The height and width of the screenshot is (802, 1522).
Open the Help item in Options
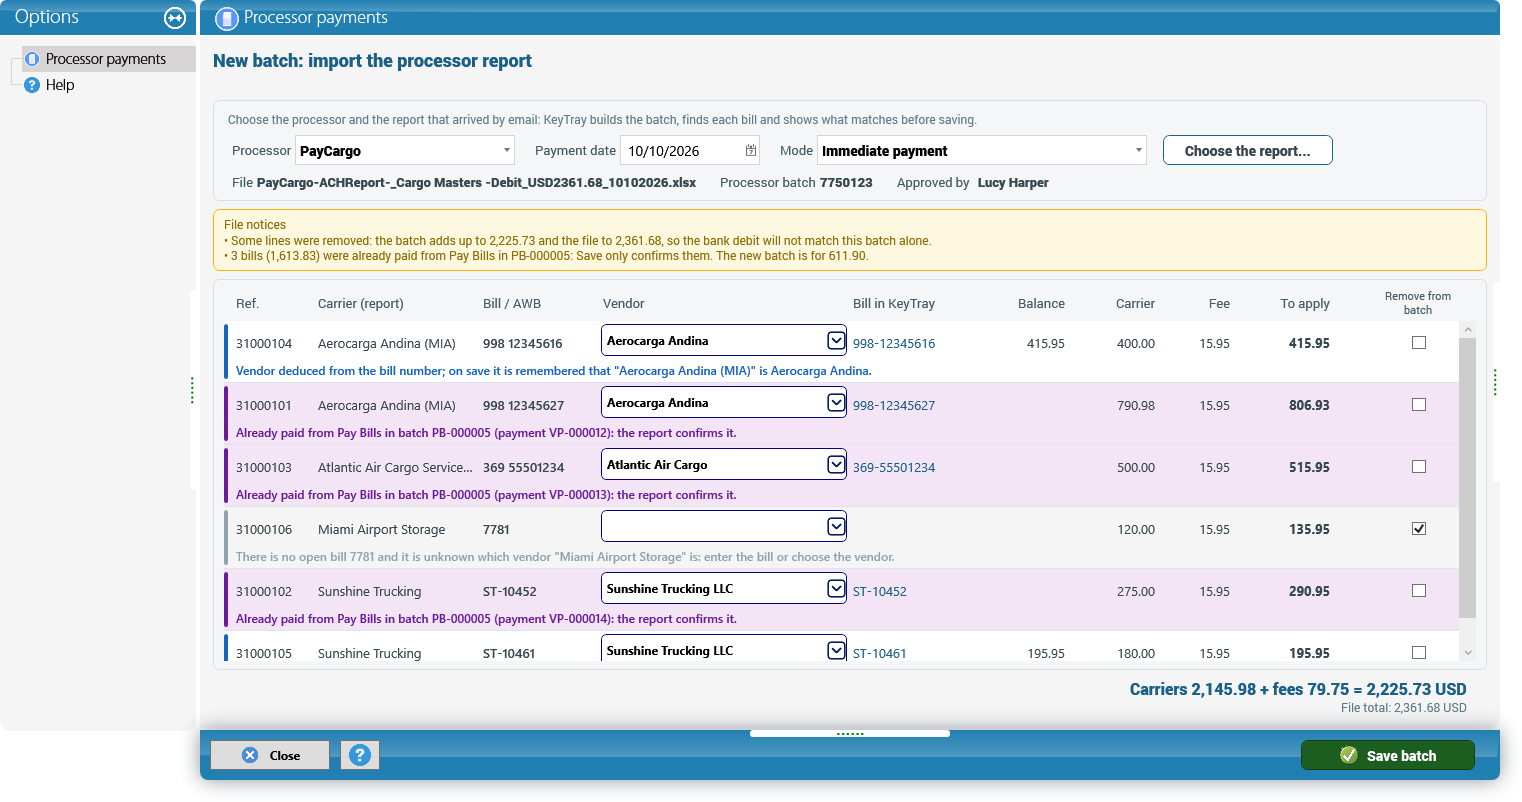point(60,85)
